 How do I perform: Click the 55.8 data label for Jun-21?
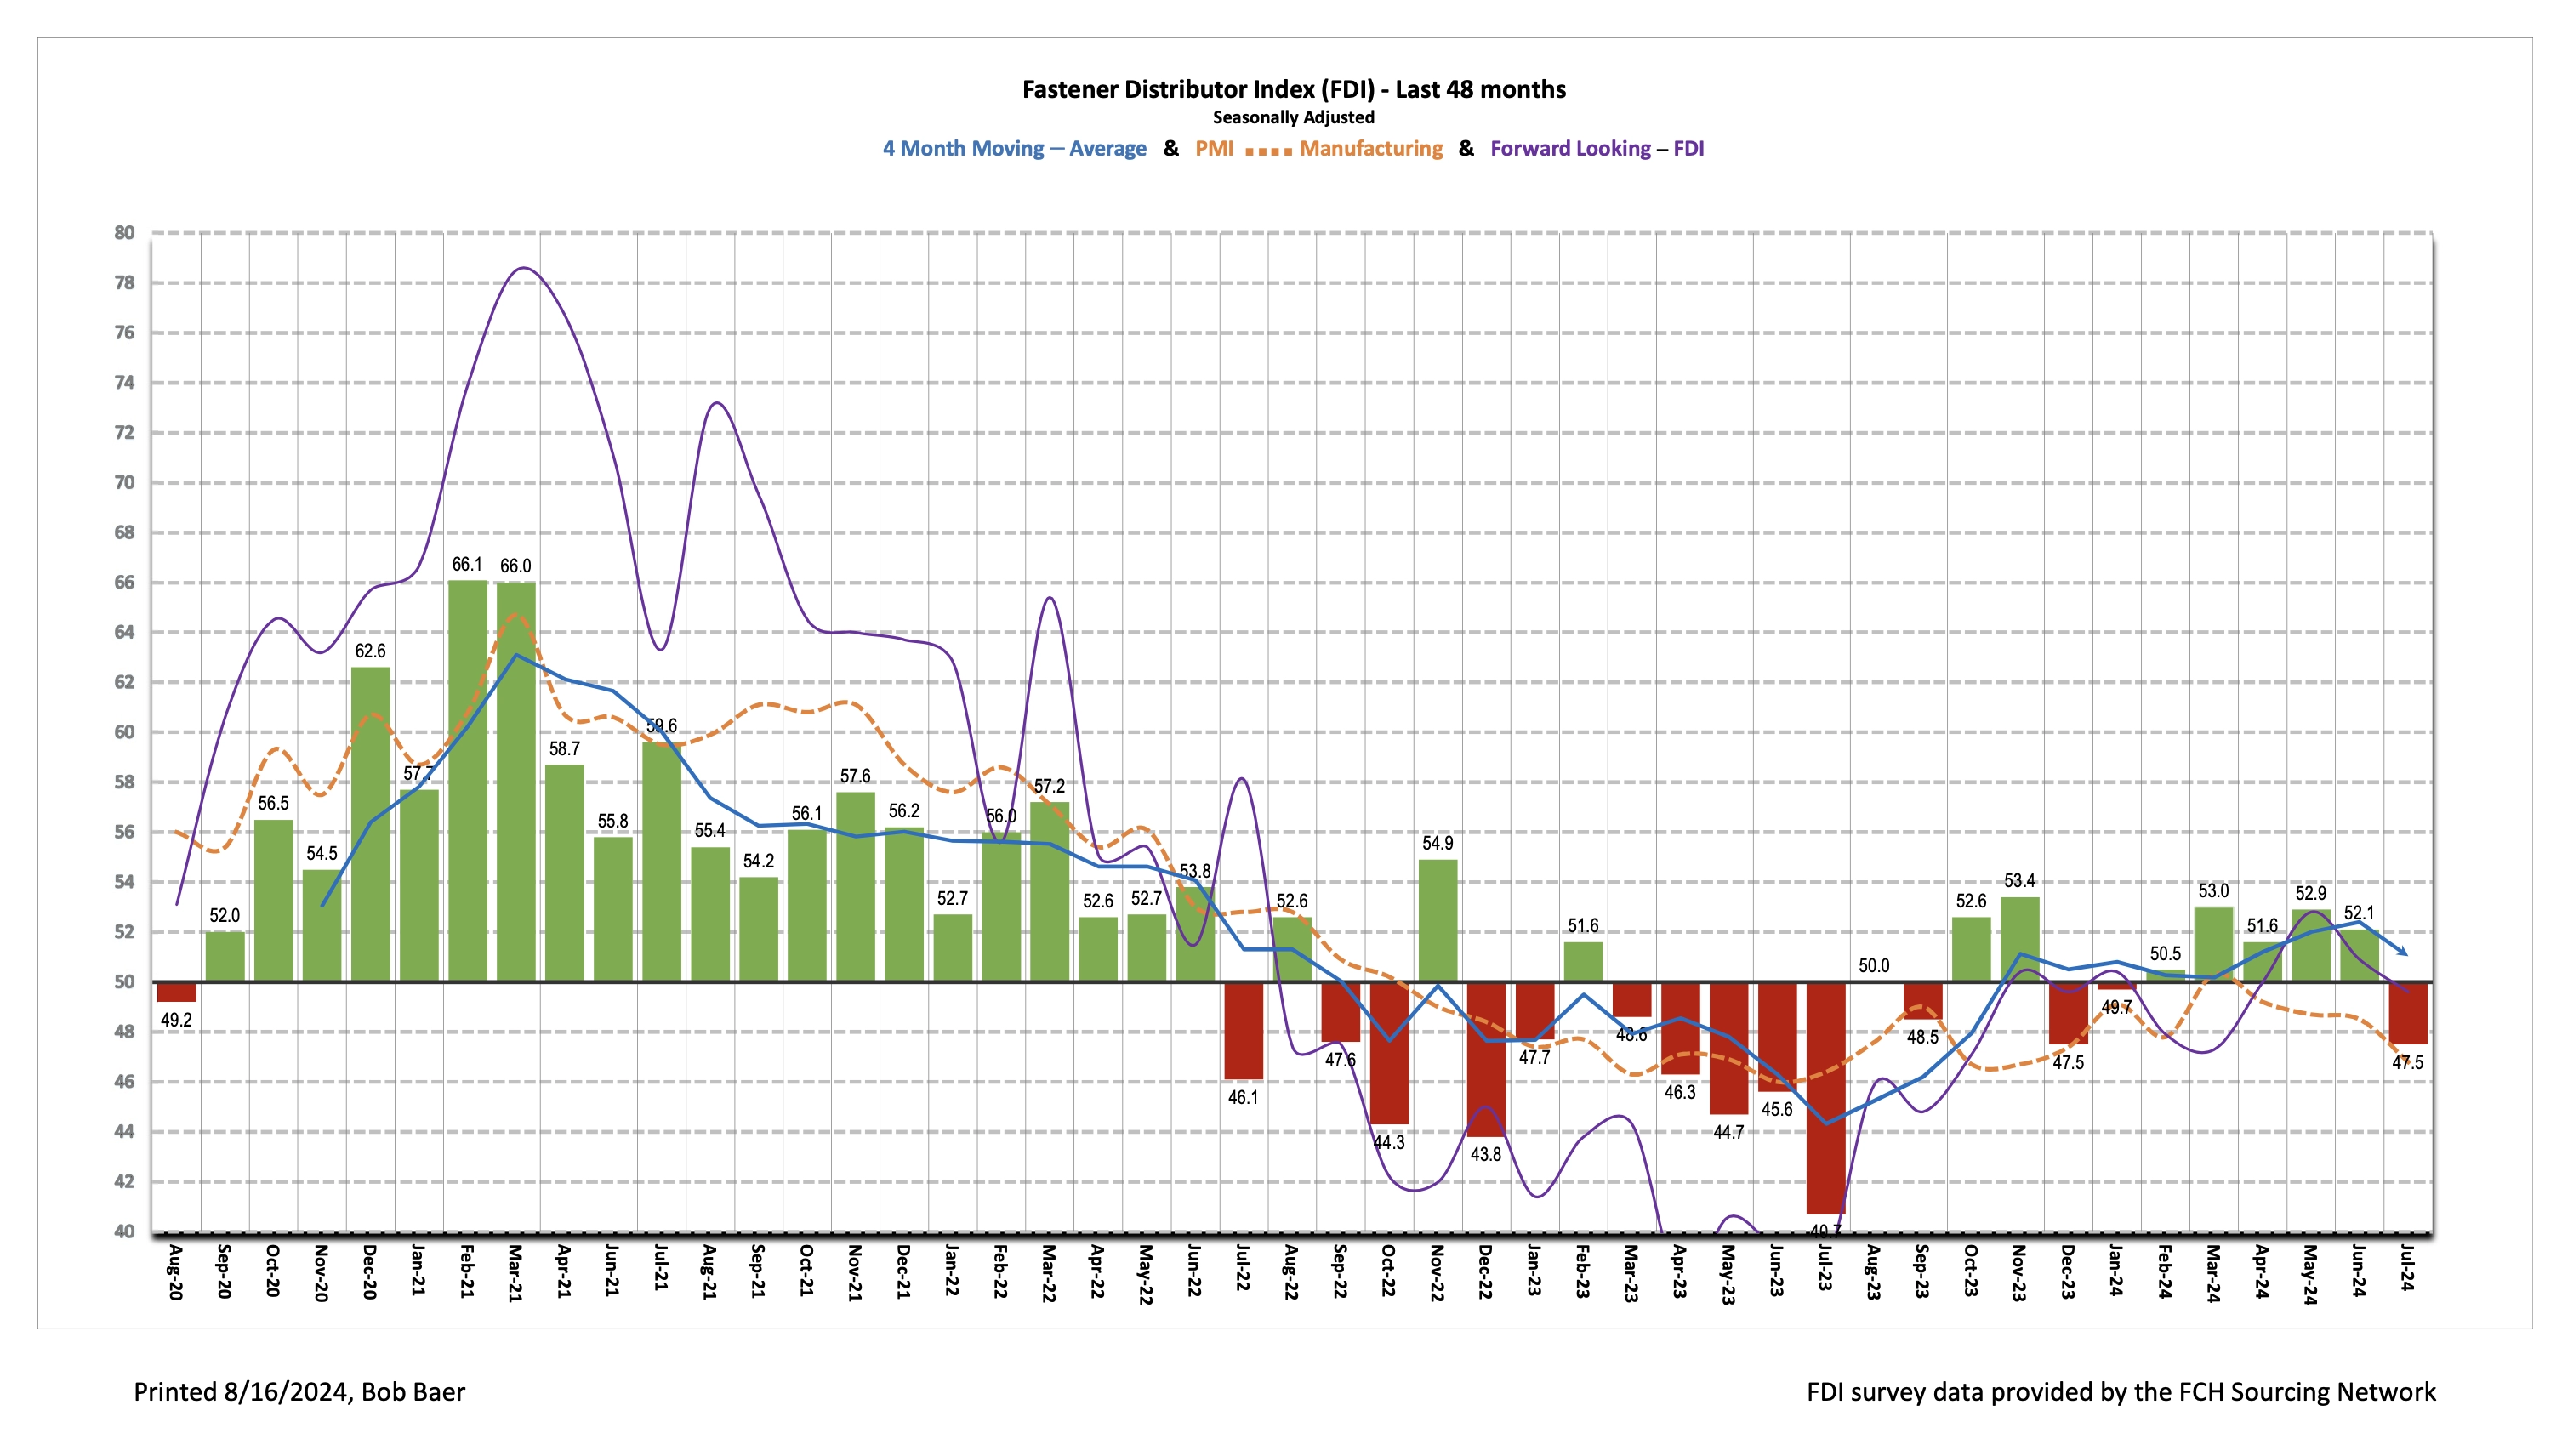(x=613, y=821)
